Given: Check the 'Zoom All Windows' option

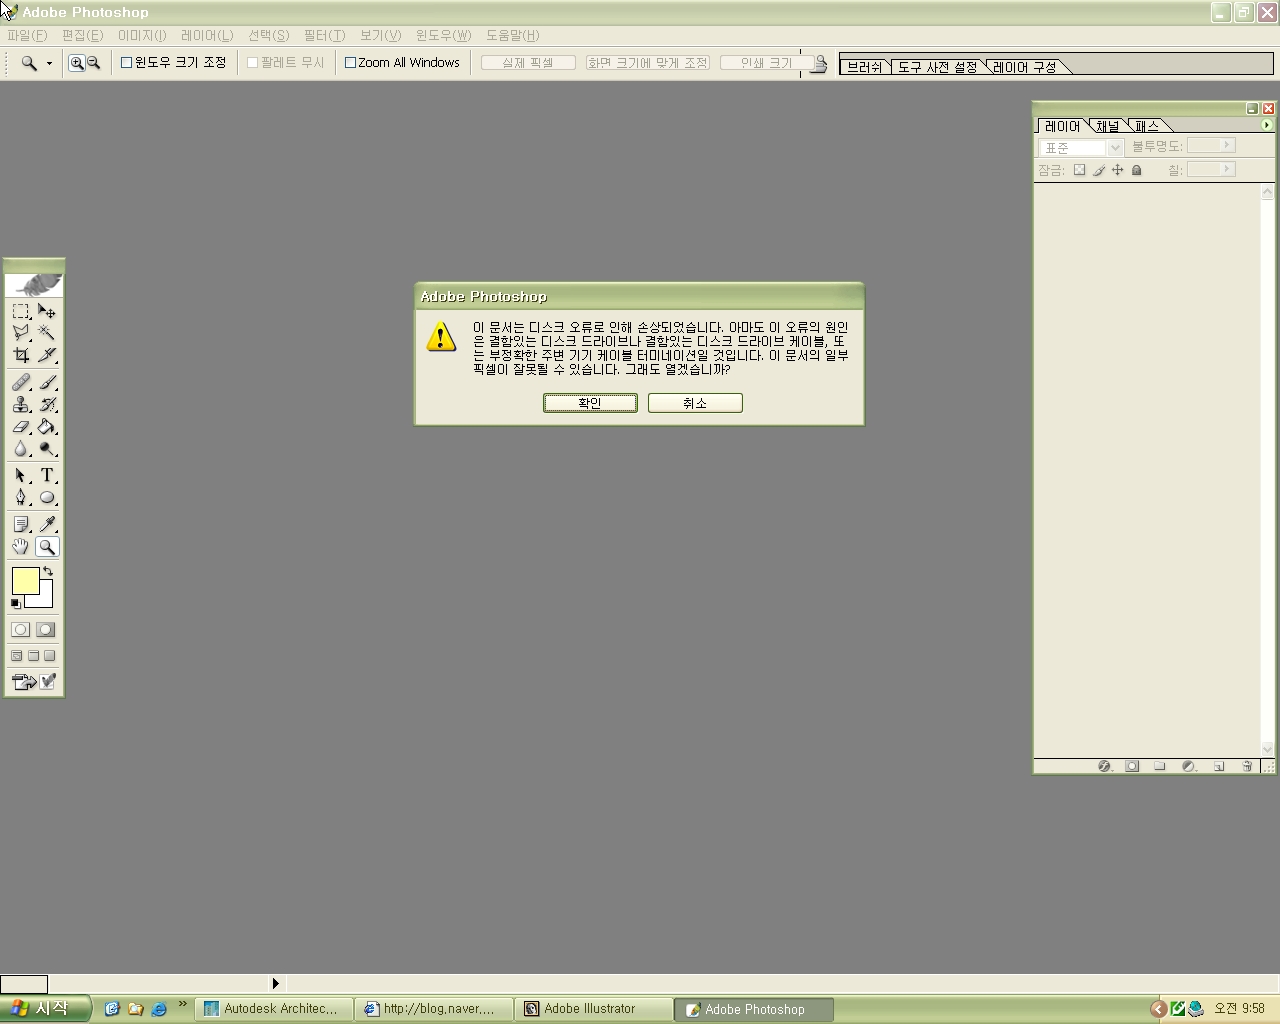Looking at the screenshot, I should tap(351, 62).
